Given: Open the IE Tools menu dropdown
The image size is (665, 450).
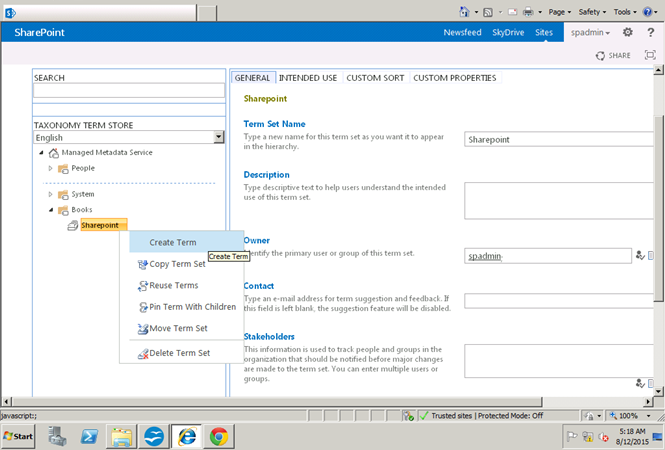Looking at the screenshot, I should pos(625,12).
